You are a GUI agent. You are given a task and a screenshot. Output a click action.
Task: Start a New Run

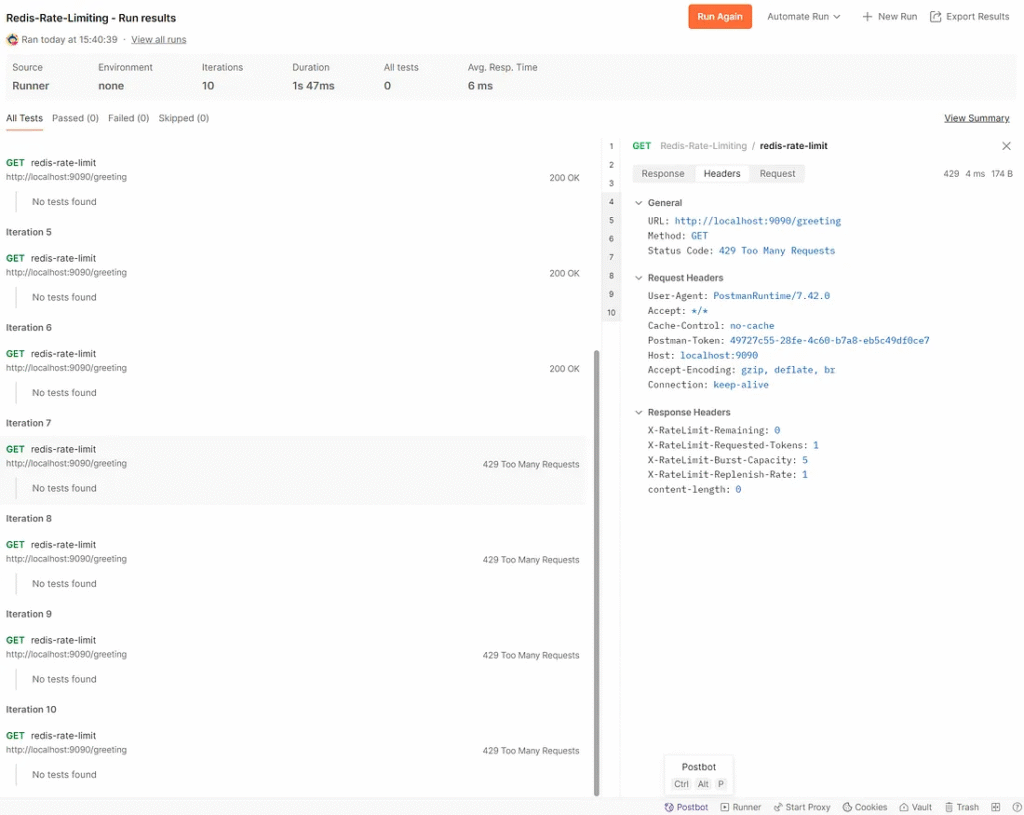pyautogui.click(x=889, y=17)
